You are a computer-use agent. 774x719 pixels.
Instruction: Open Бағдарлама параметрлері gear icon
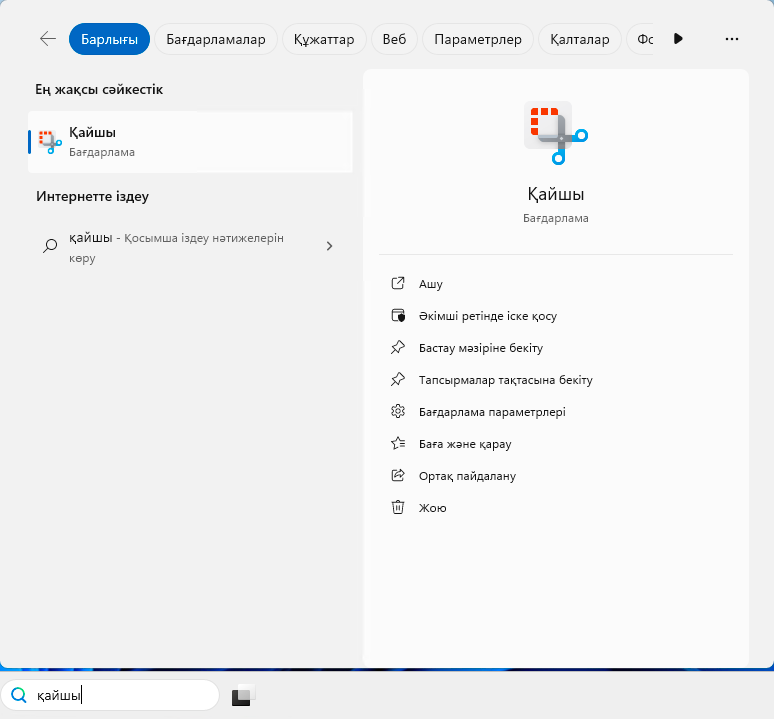click(x=398, y=412)
